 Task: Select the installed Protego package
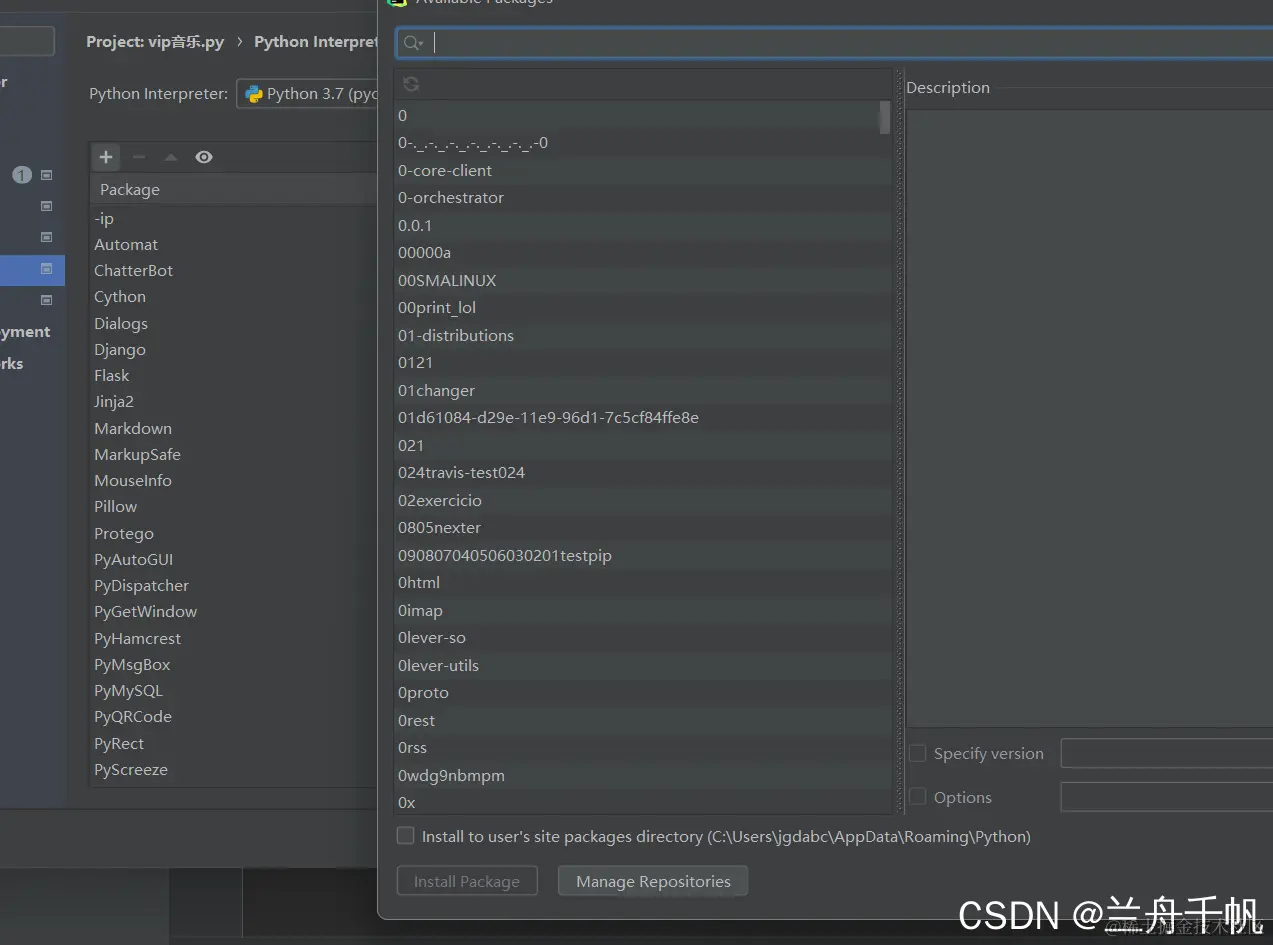pyautogui.click(x=234, y=534)
